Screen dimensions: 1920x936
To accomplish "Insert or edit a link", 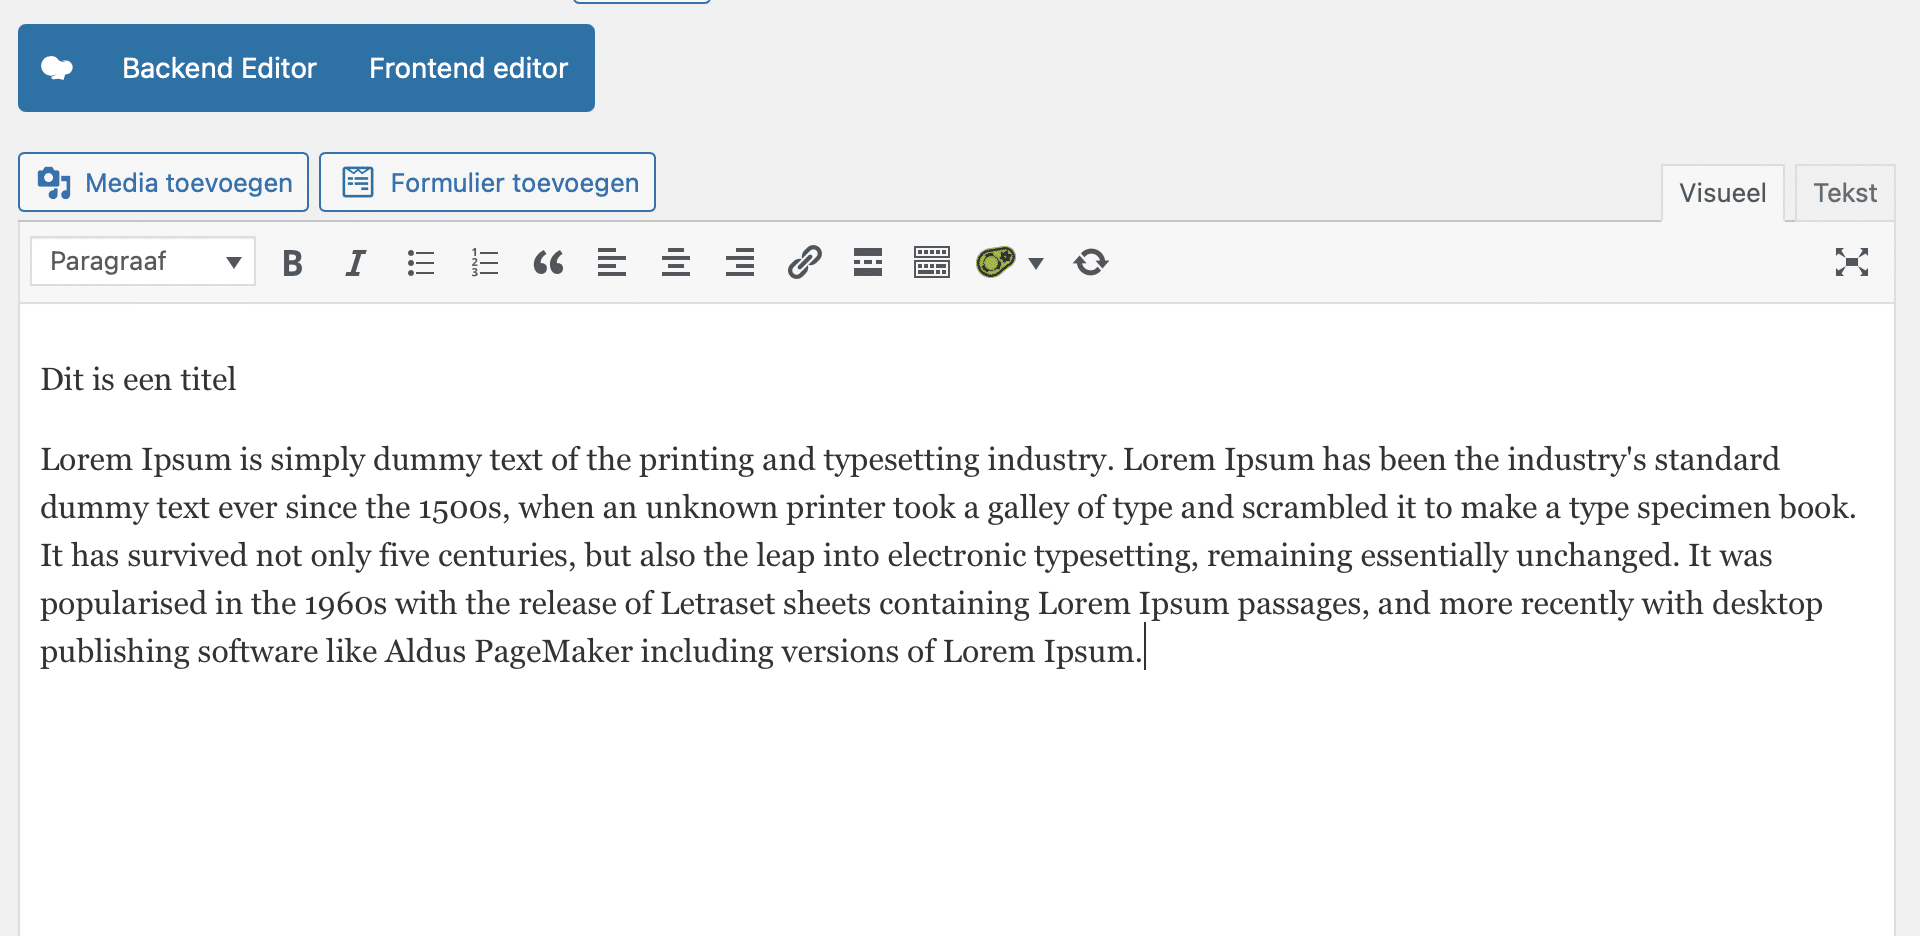I will [804, 263].
